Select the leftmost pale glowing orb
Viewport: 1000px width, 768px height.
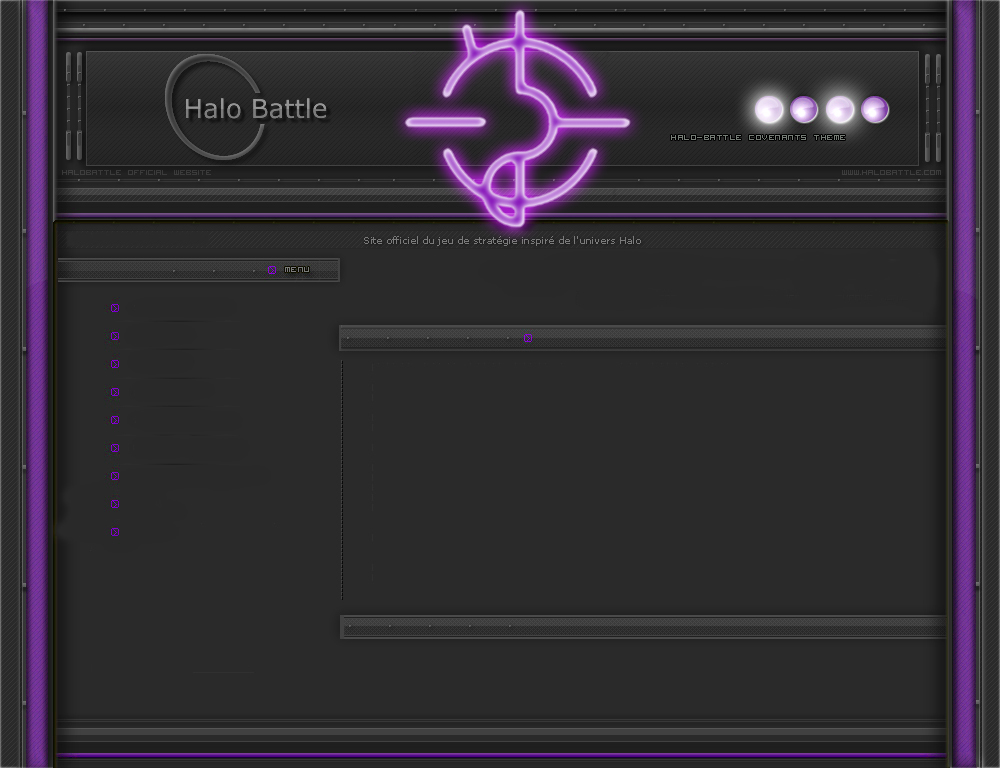[769, 110]
